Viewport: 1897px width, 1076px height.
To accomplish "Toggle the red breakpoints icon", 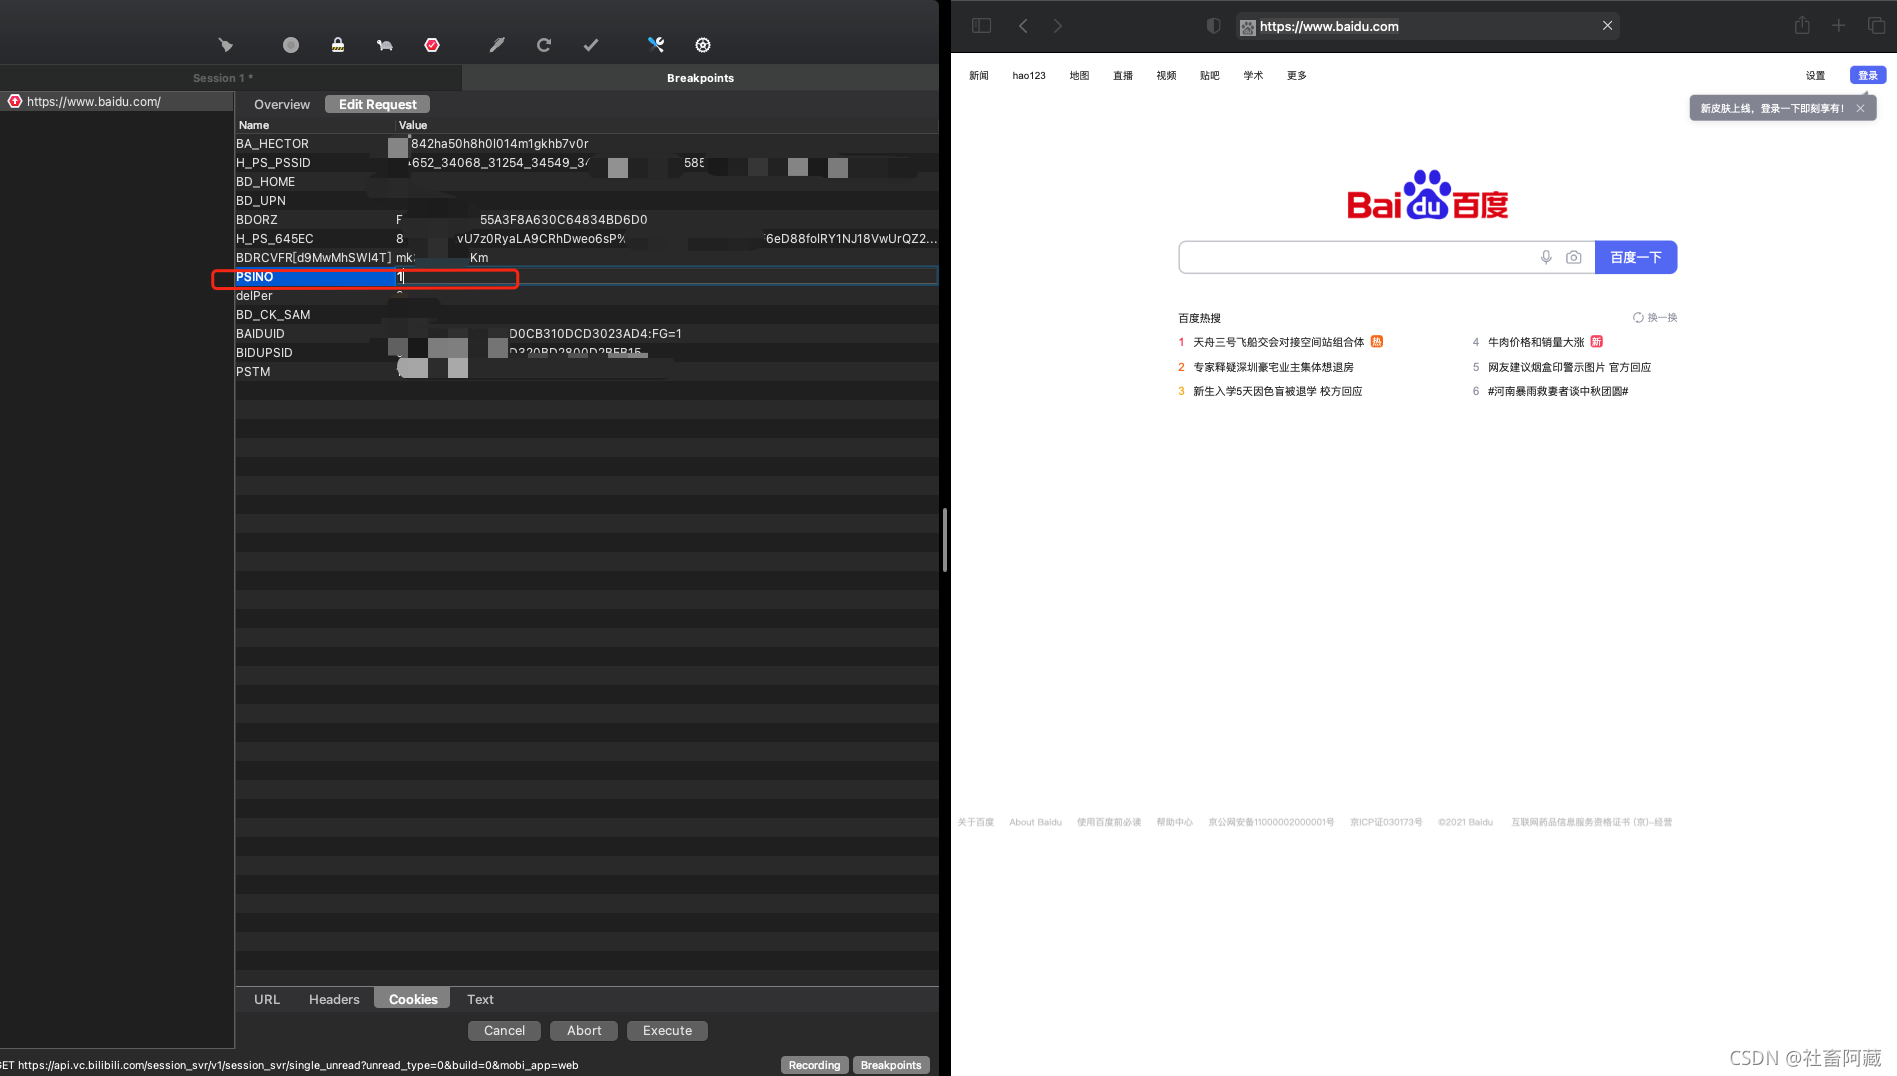I will click(x=432, y=45).
